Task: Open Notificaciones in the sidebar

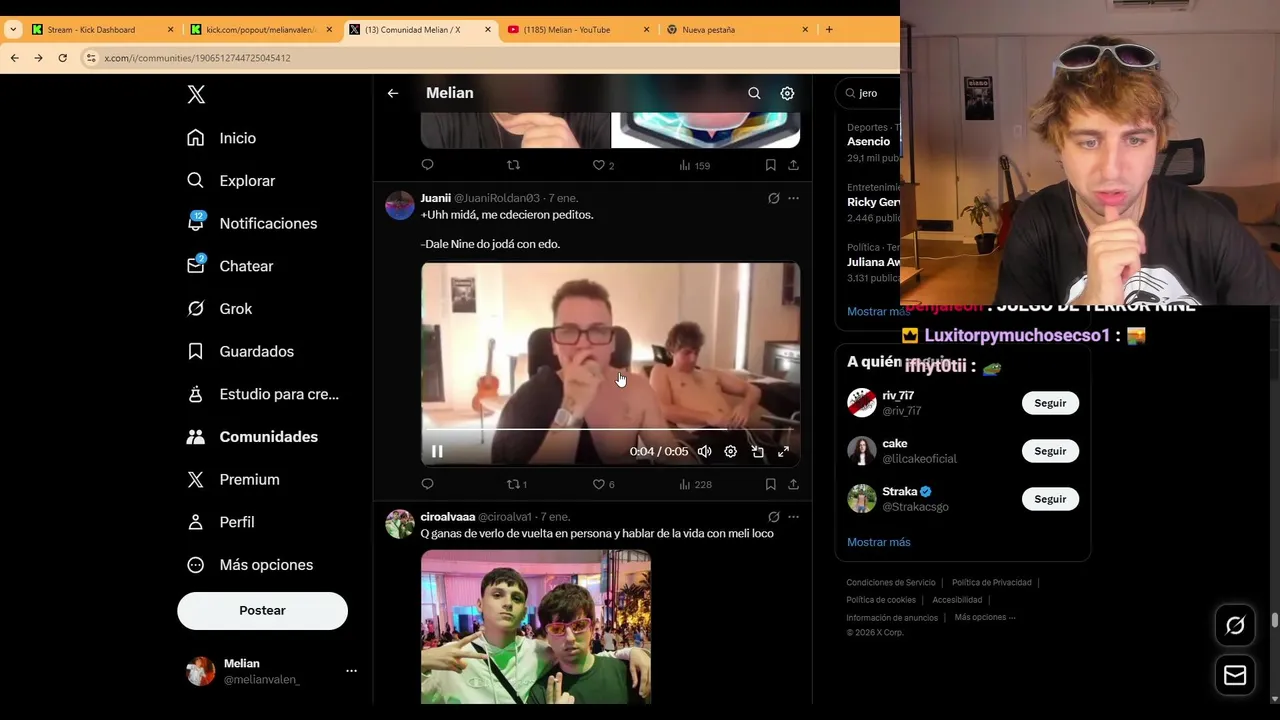Action: (252, 223)
